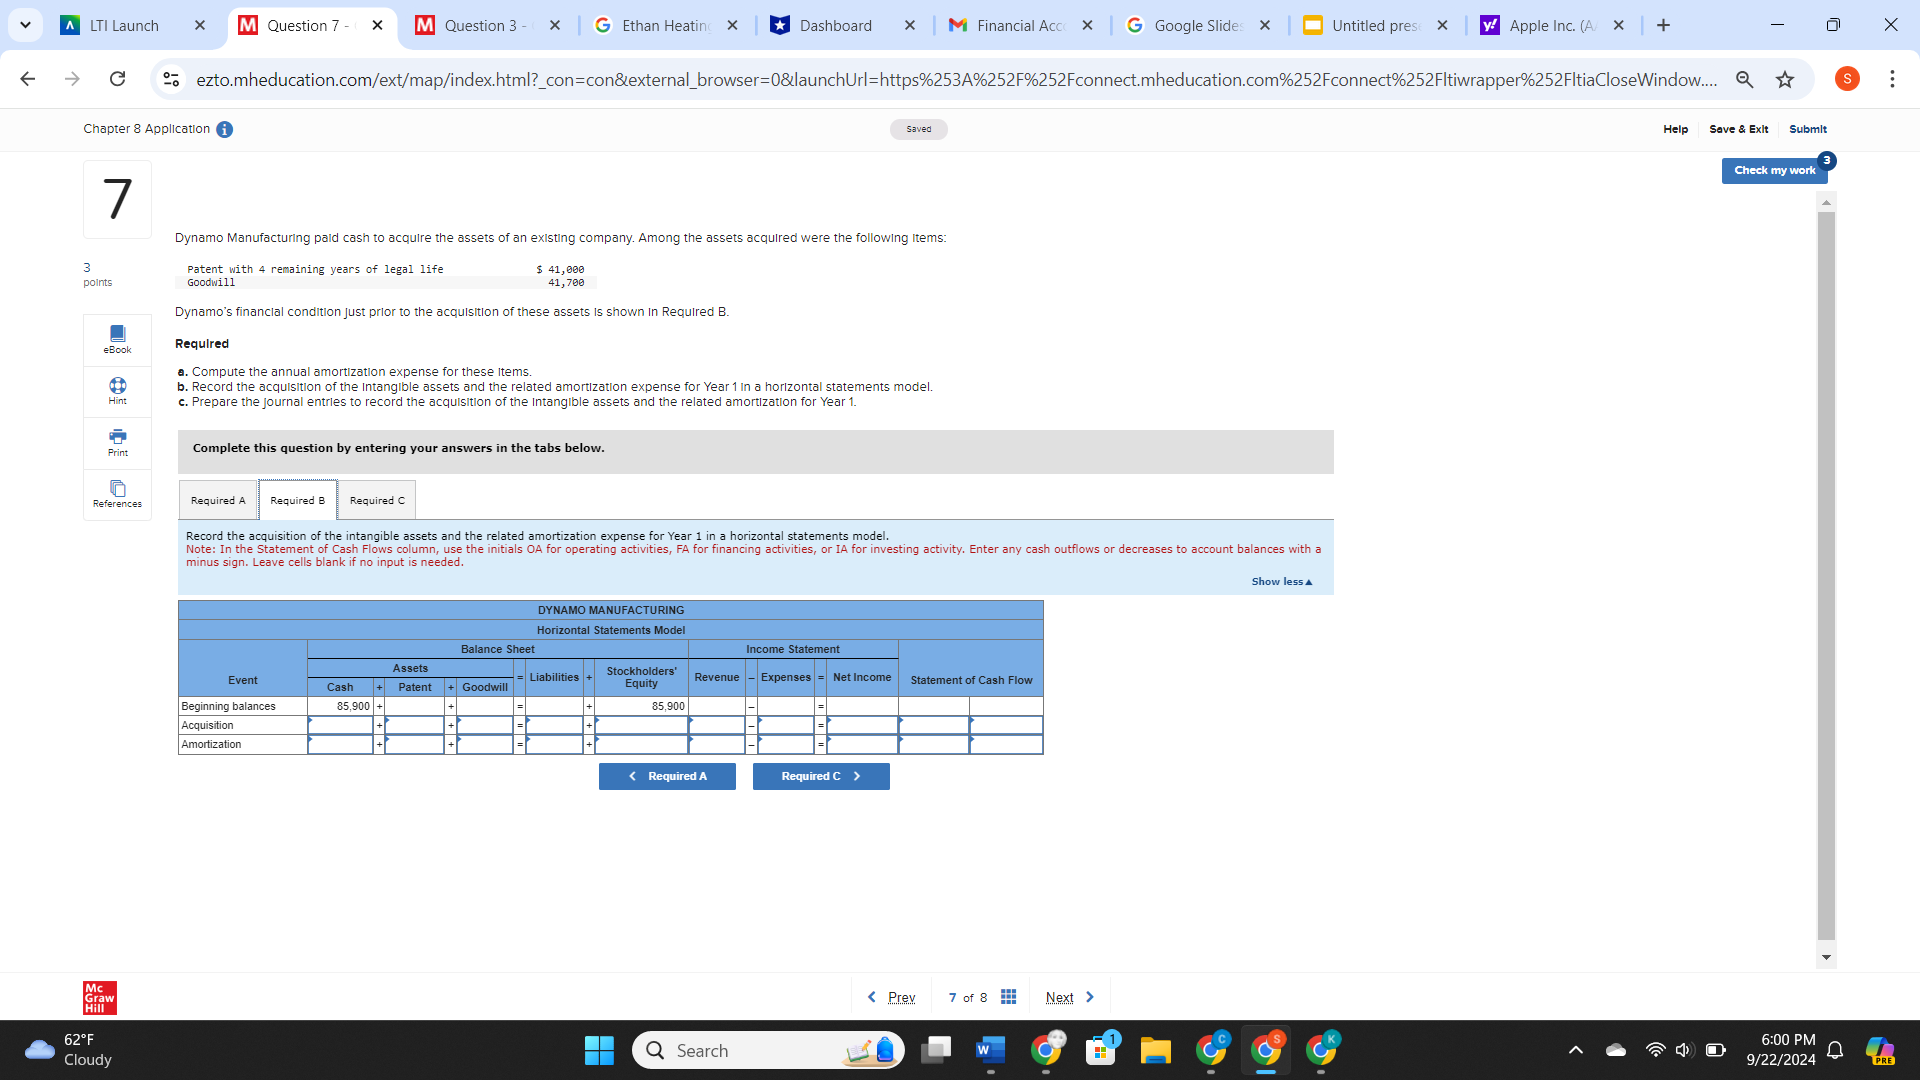Collapse the instructions using Show less
1920x1080 pixels.
point(1281,581)
